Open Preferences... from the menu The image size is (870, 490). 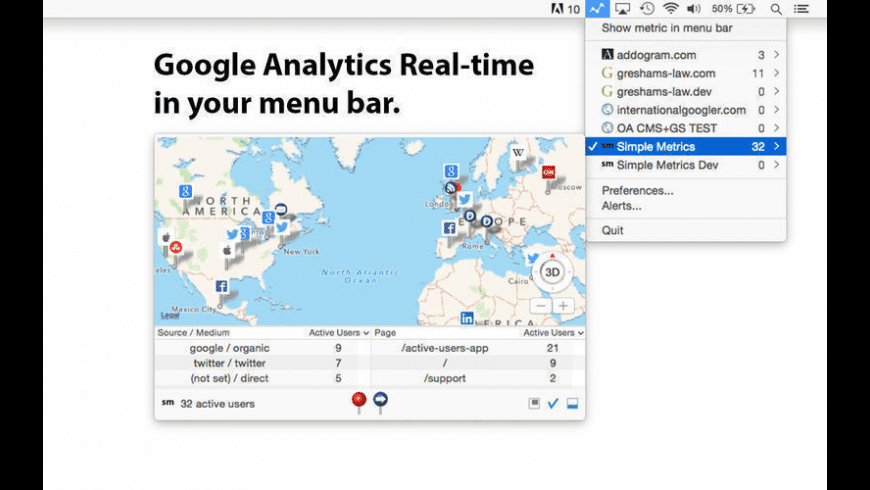click(638, 190)
